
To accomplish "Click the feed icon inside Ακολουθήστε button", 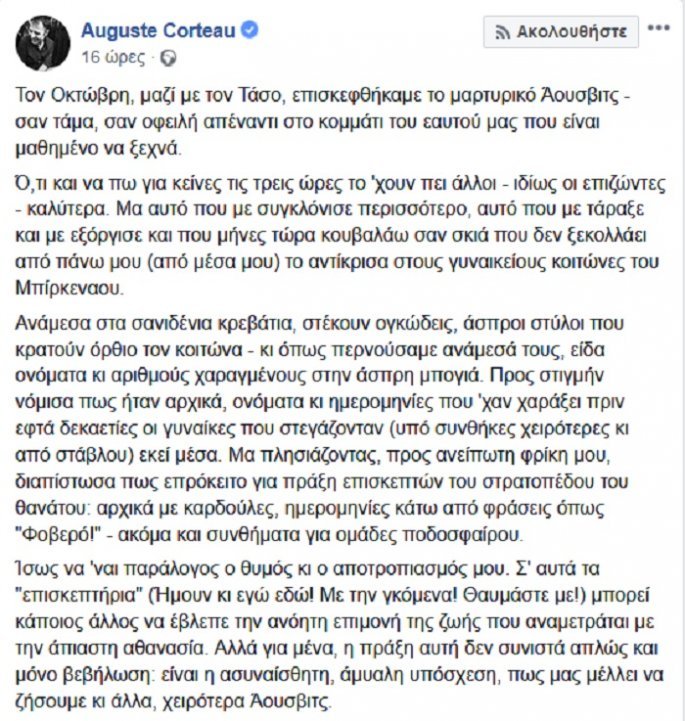I will 500,31.
